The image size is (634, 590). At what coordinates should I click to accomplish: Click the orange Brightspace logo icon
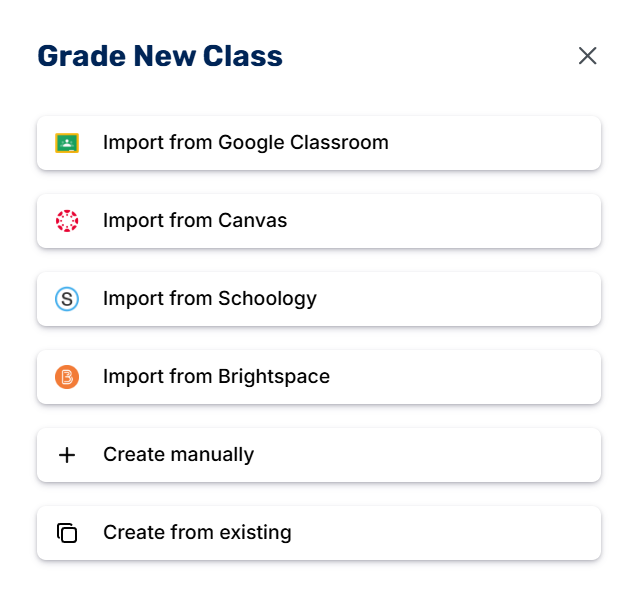coord(67,377)
